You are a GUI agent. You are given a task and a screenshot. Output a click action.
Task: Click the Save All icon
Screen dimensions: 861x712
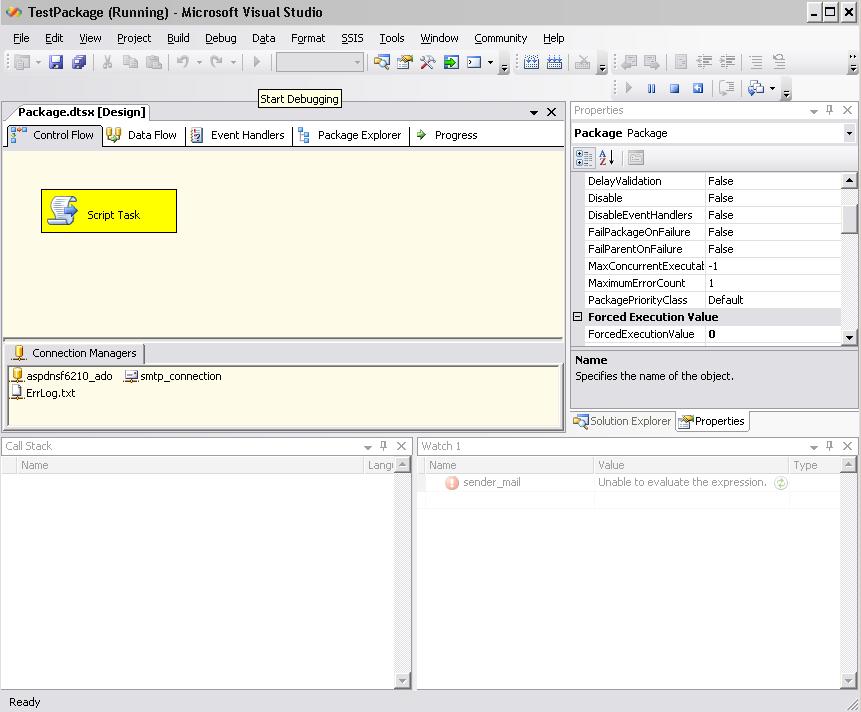(79, 62)
